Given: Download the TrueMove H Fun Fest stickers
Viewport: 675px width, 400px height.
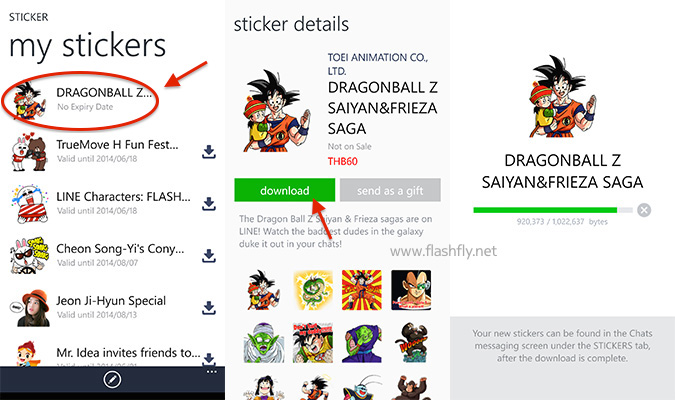Looking at the screenshot, I should 209,152.
